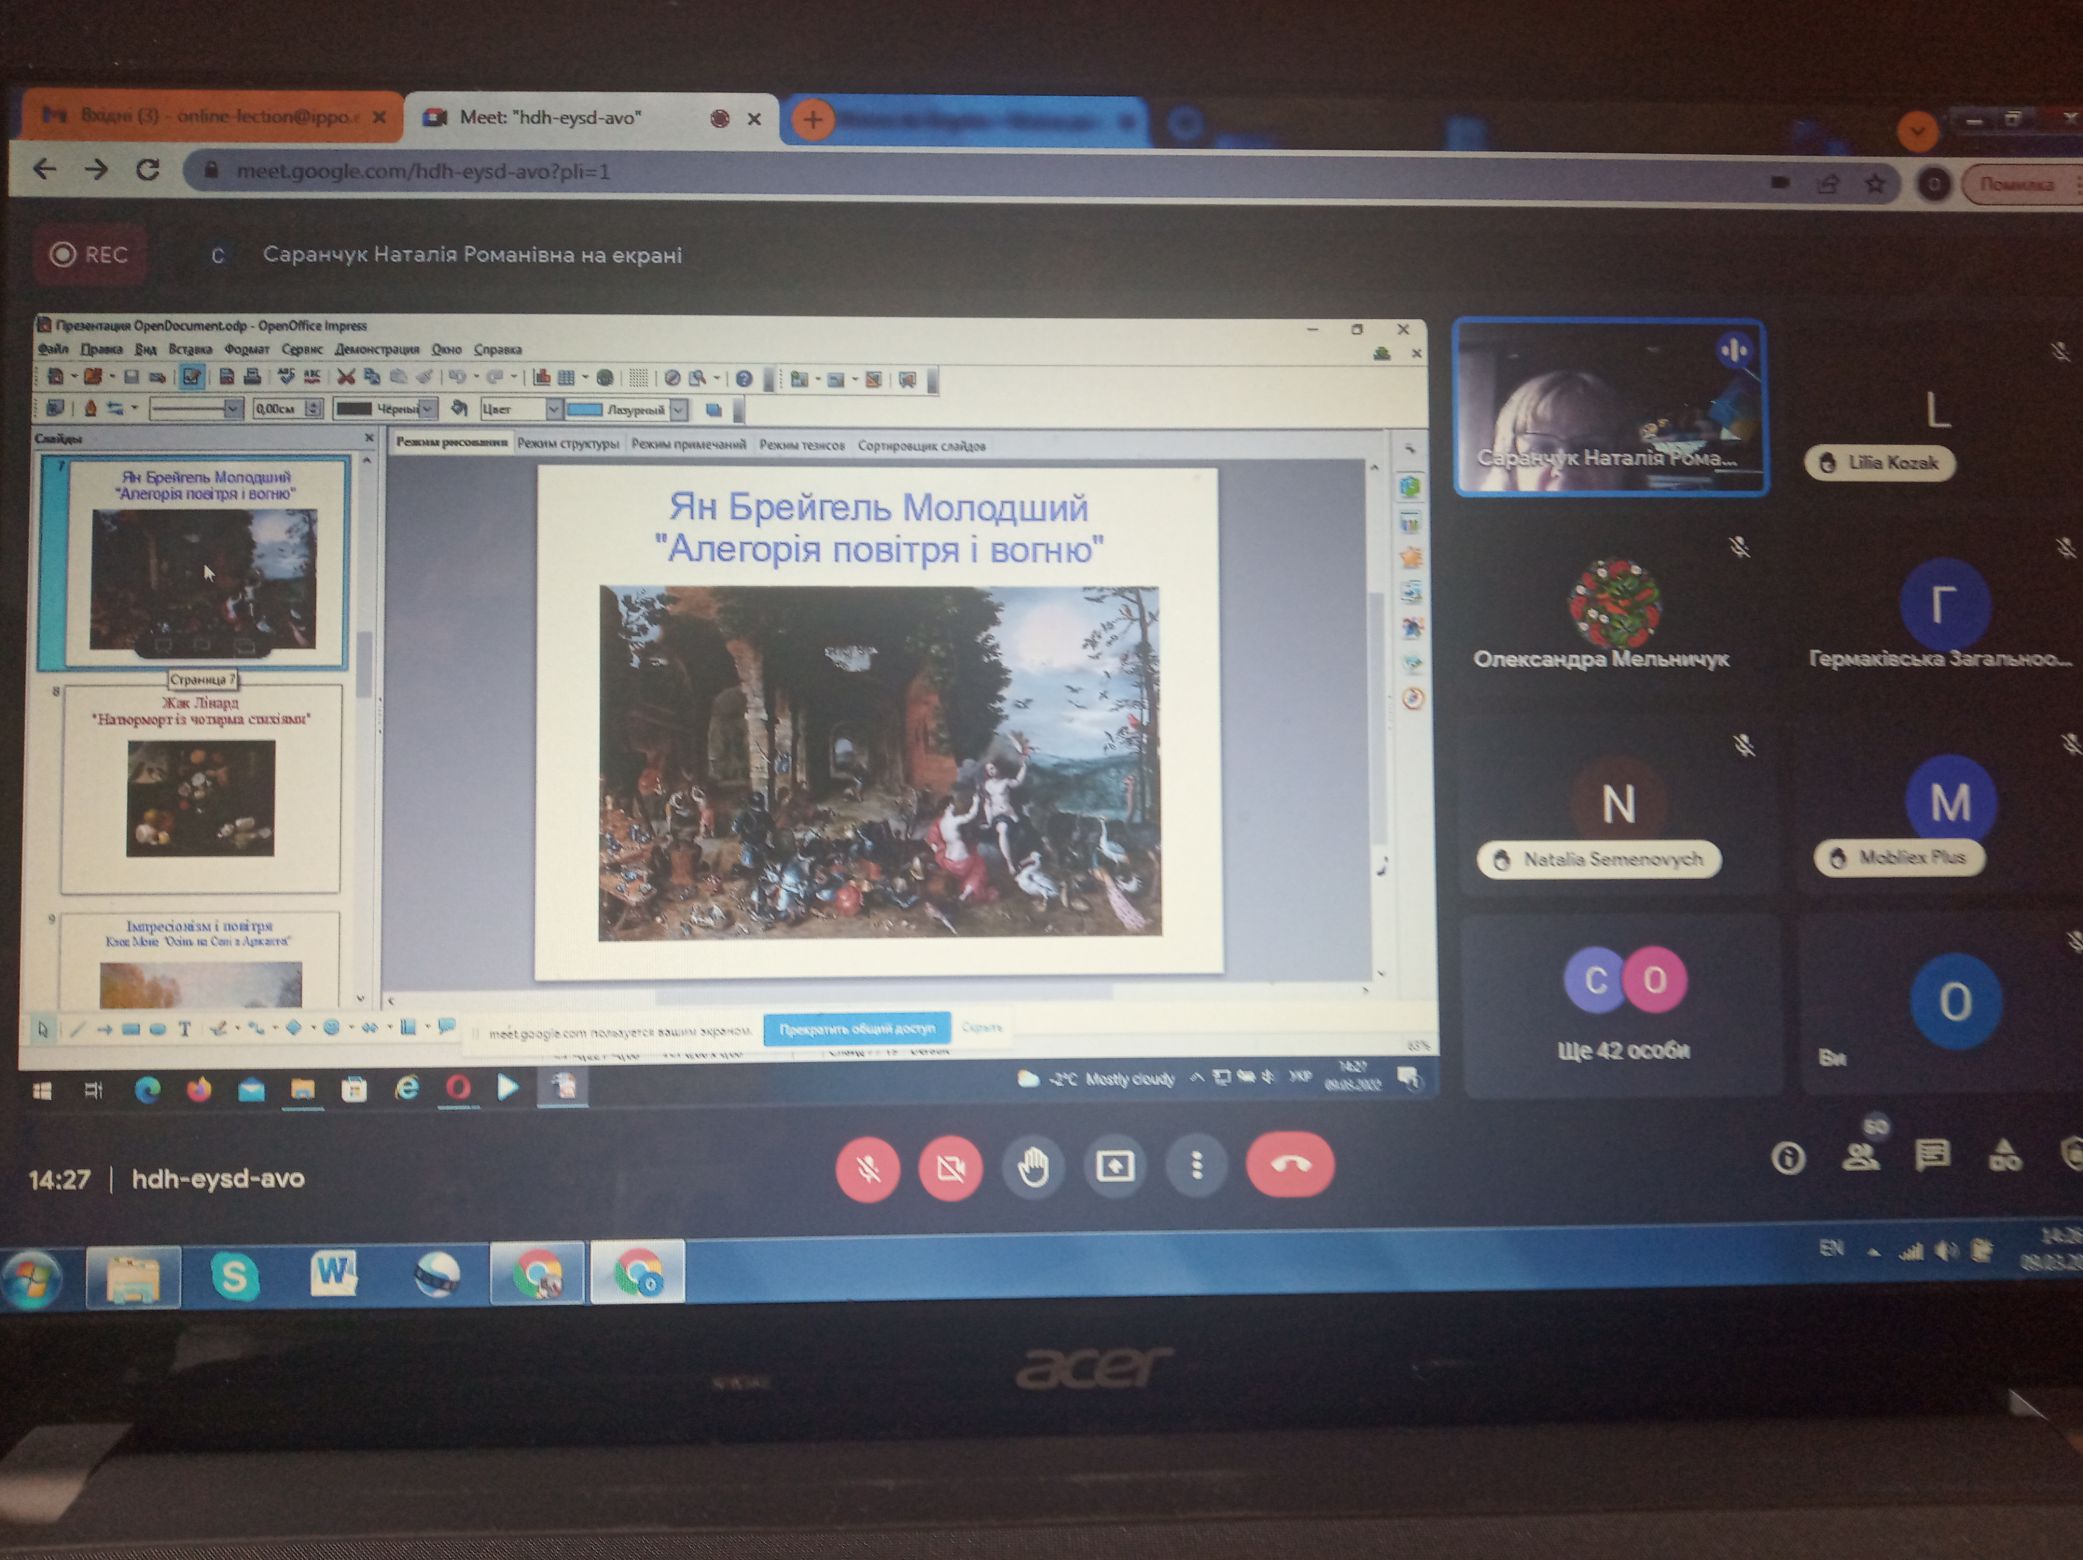Open the Вставка menu in Impress
Image resolution: width=2083 pixels, height=1560 pixels.
pyautogui.click(x=190, y=349)
